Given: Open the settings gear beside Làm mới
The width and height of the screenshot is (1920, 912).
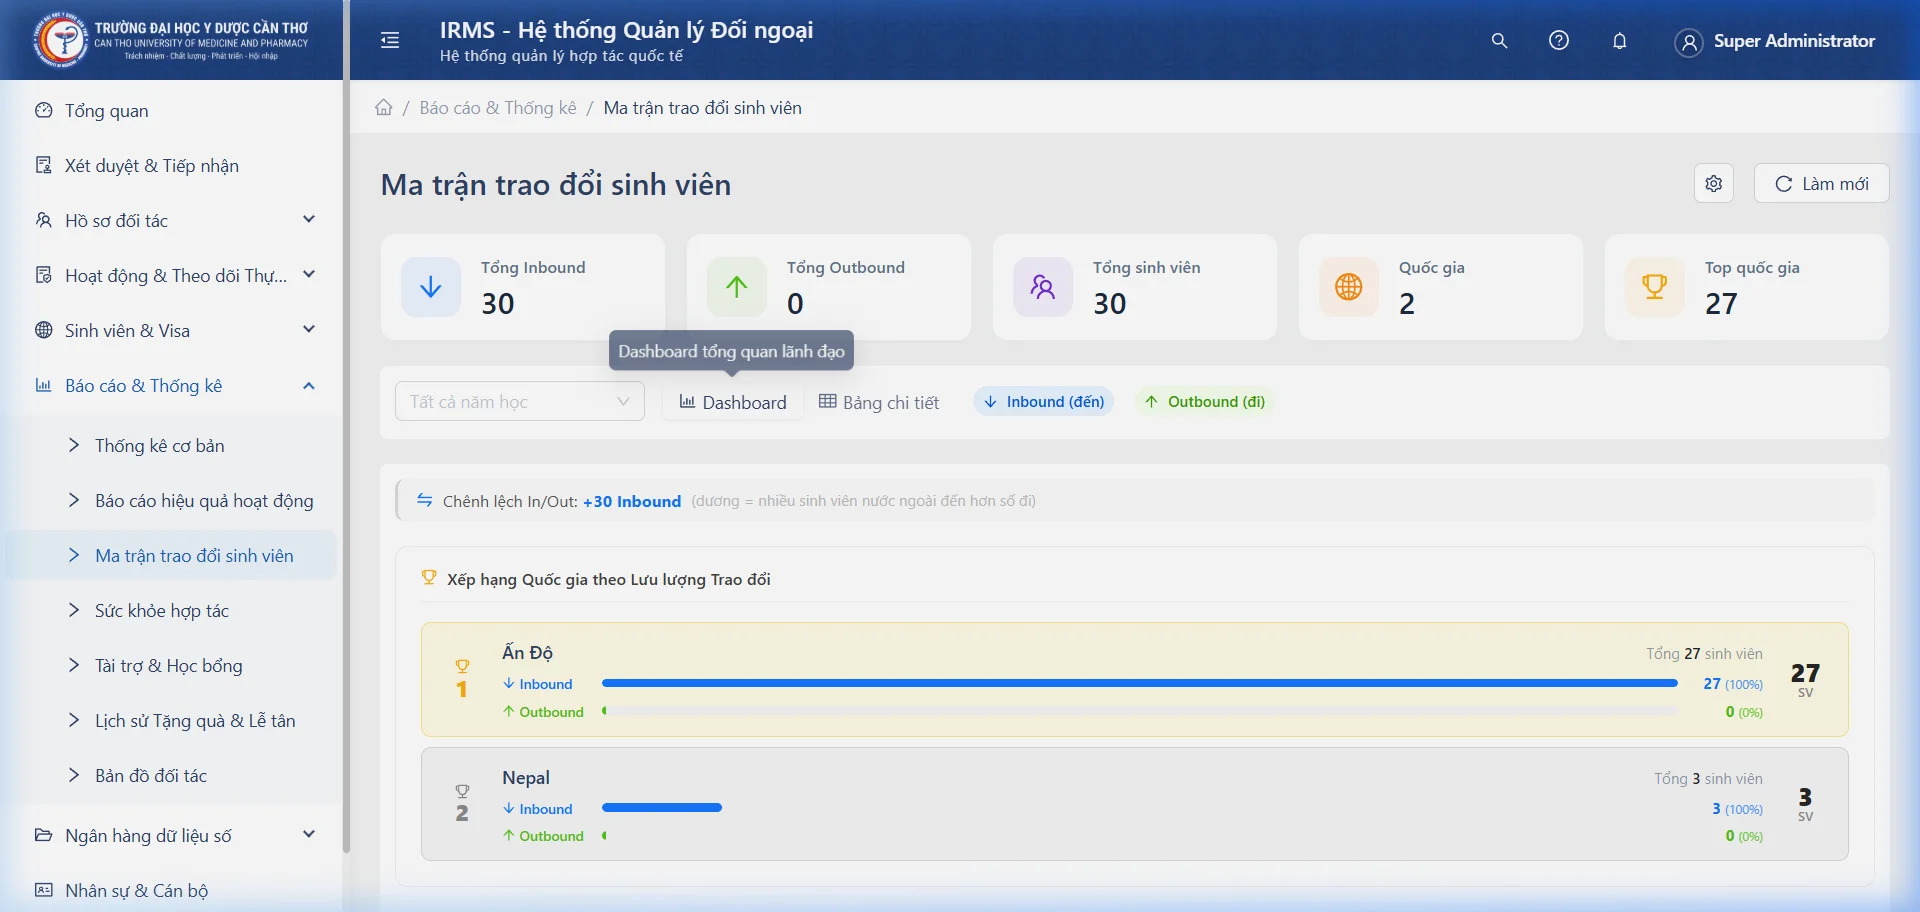Looking at the screenshot, I should 1713,183.
